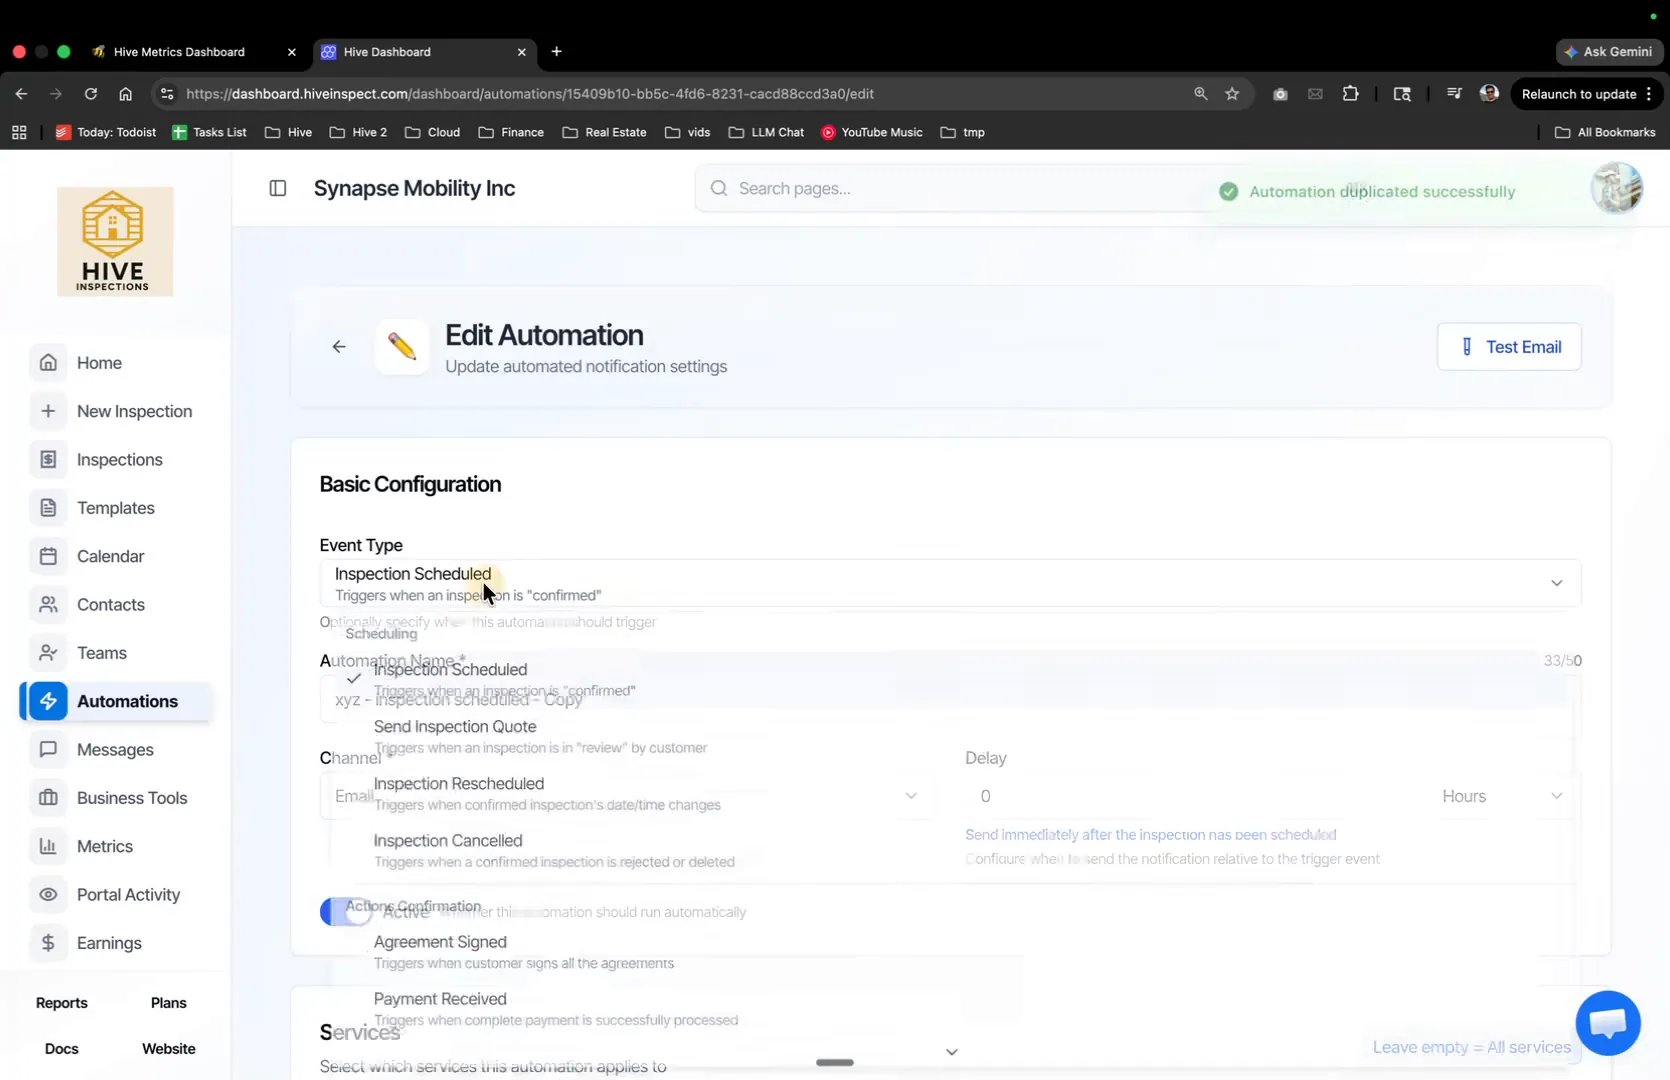
Task: Expand the Services selection chevron
Action: 951,1052
